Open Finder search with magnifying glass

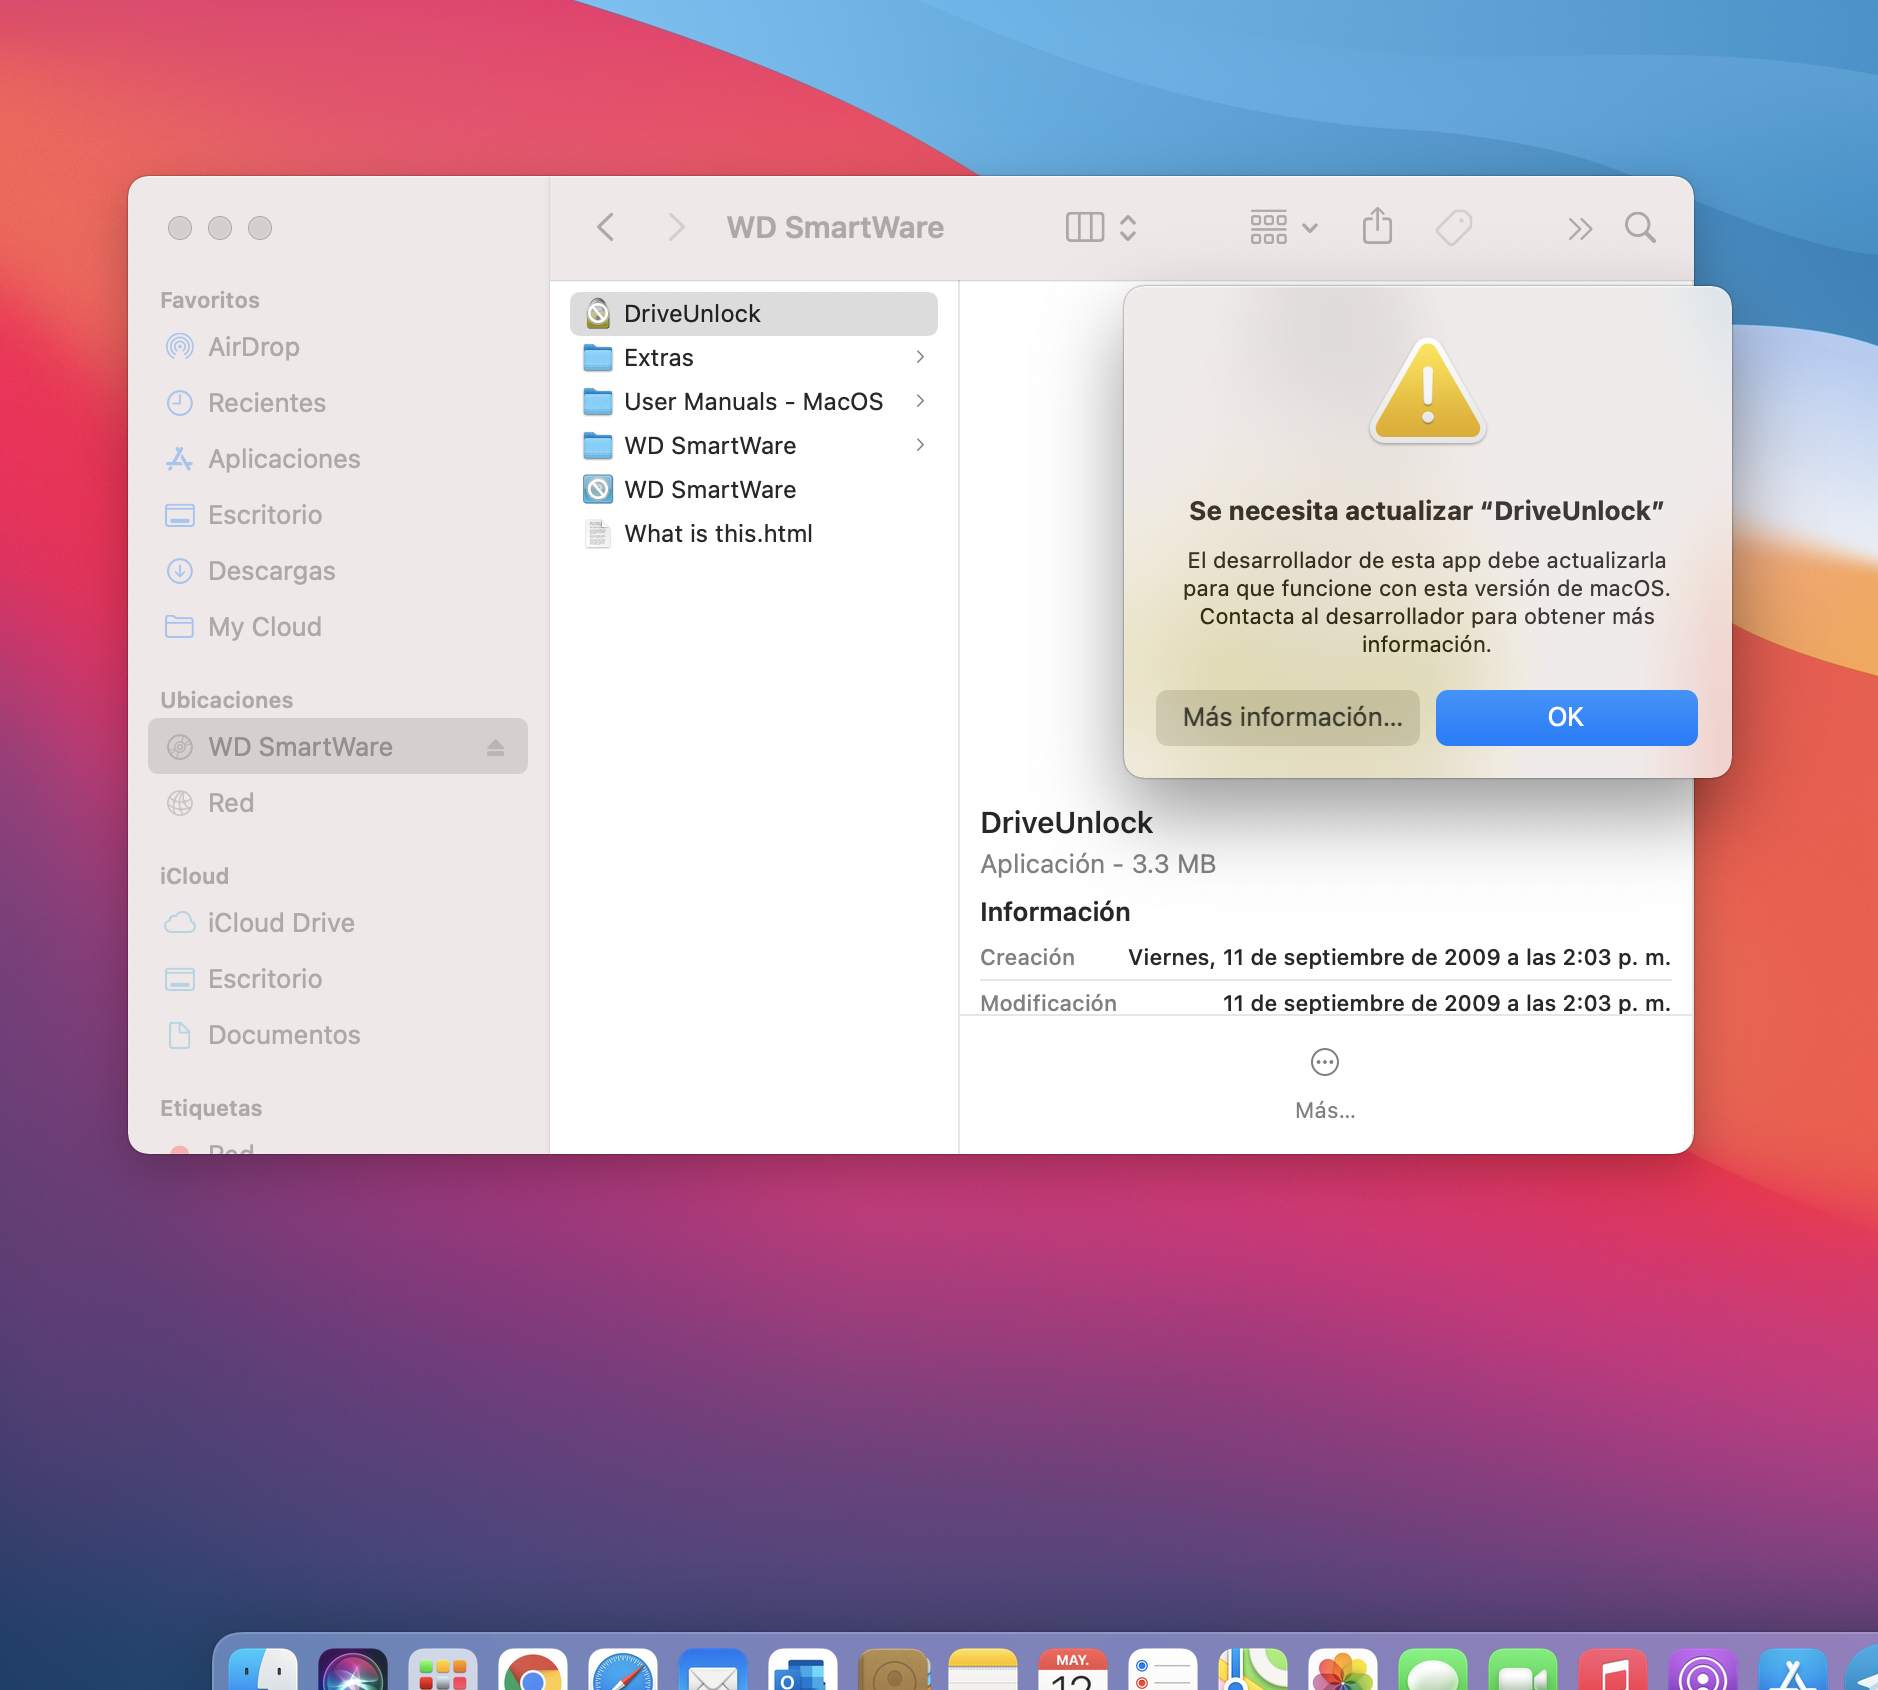click(x=1640, y=228)
